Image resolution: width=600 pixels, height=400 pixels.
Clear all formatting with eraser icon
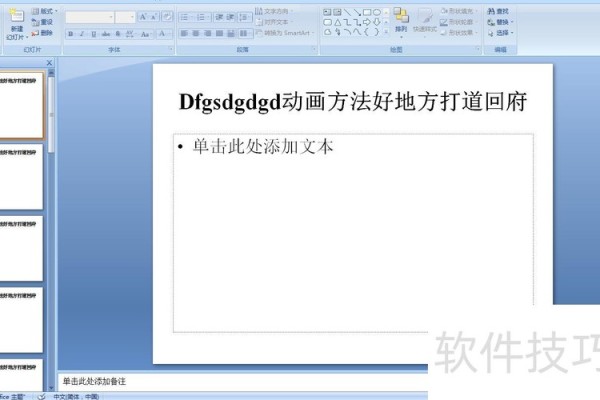(167, 17)
